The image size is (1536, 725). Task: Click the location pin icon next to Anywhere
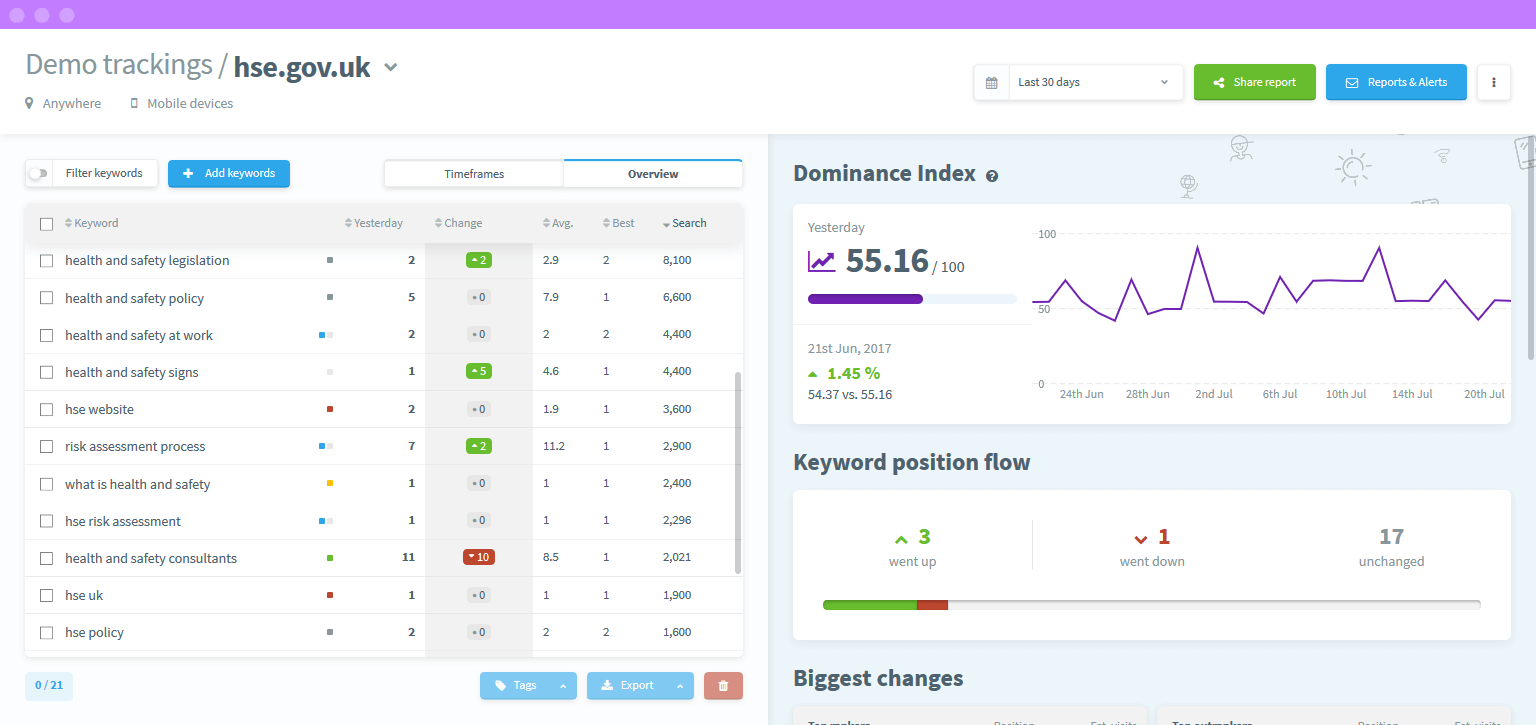click(x=30, y=103)
